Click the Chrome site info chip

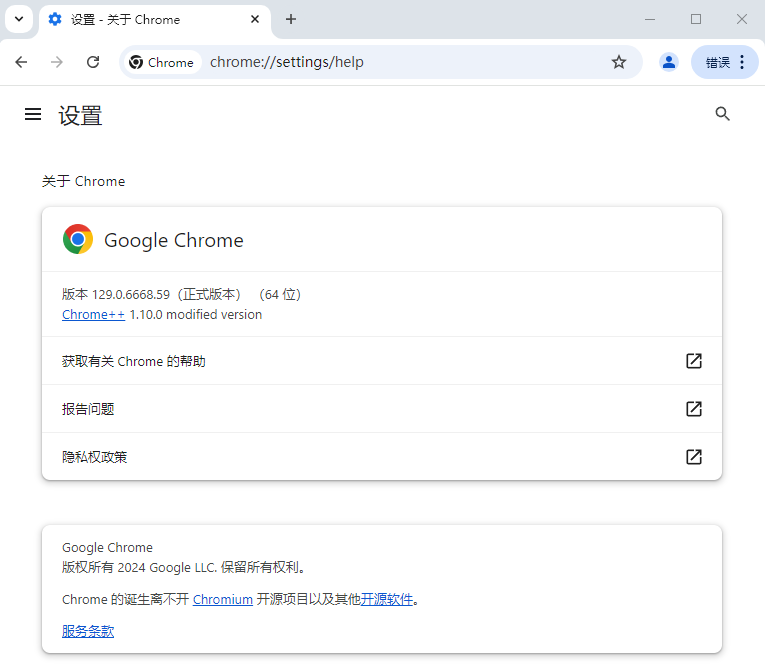click(161, 62)
